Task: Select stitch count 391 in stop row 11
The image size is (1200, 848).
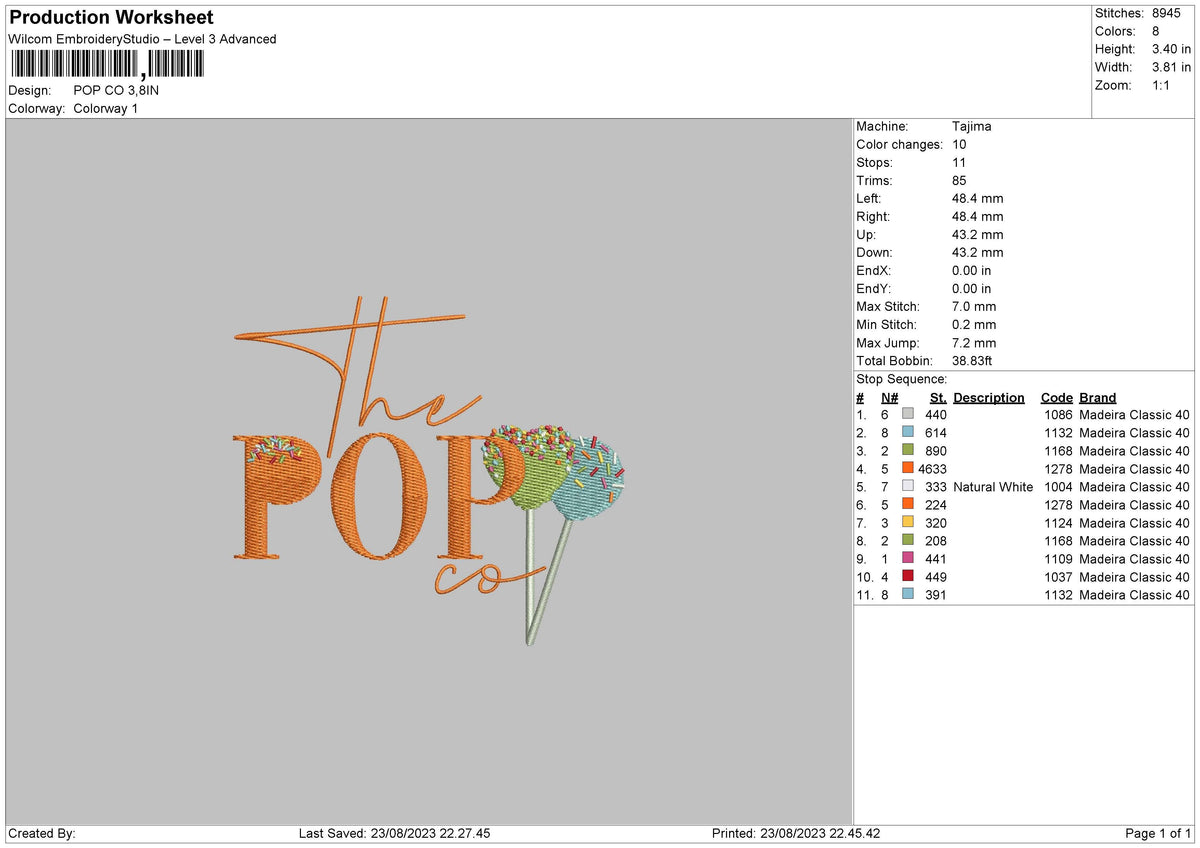Action: (936, 595)
